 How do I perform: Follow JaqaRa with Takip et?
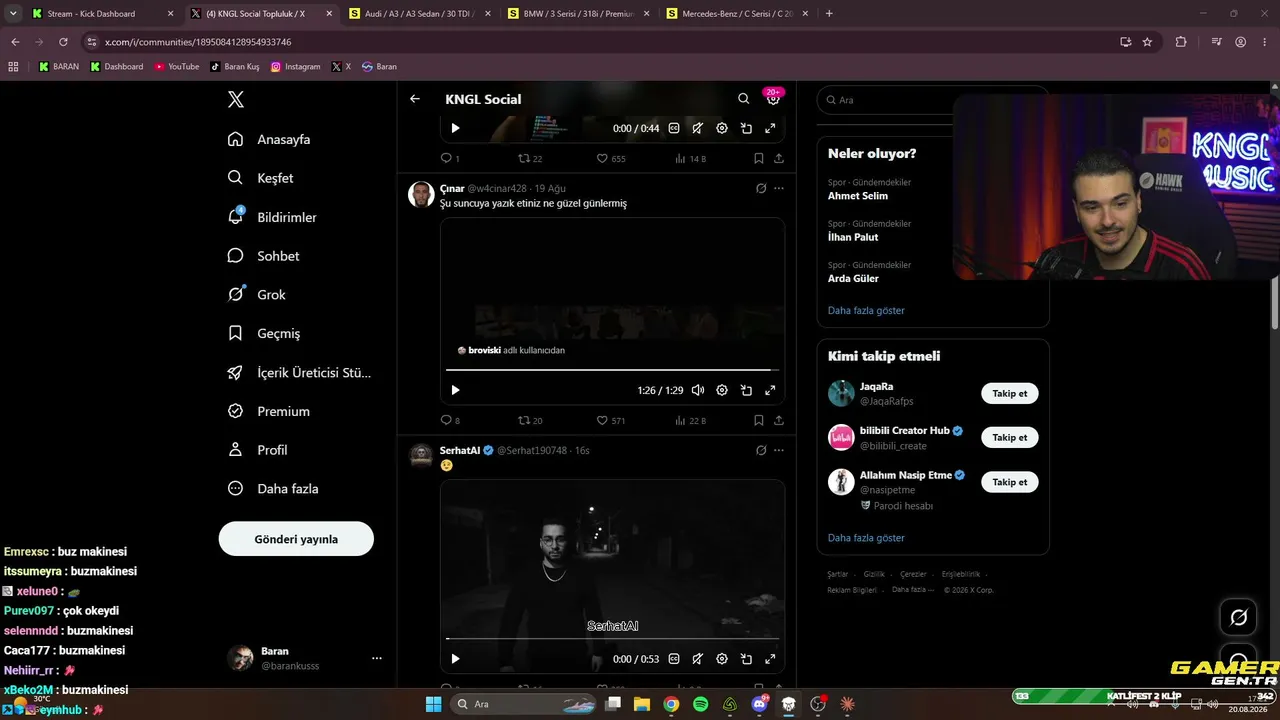(x=1010, y=393)
